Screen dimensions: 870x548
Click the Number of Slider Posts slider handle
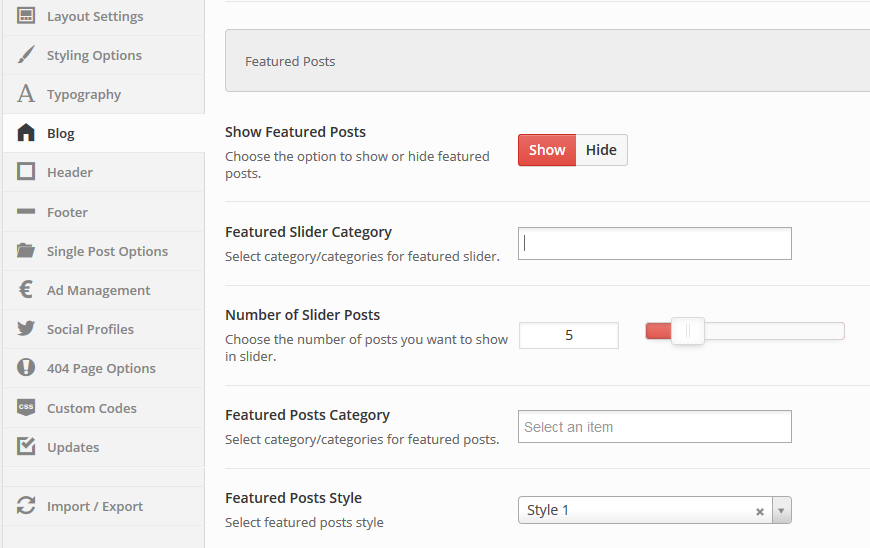(x=688, y=331)
